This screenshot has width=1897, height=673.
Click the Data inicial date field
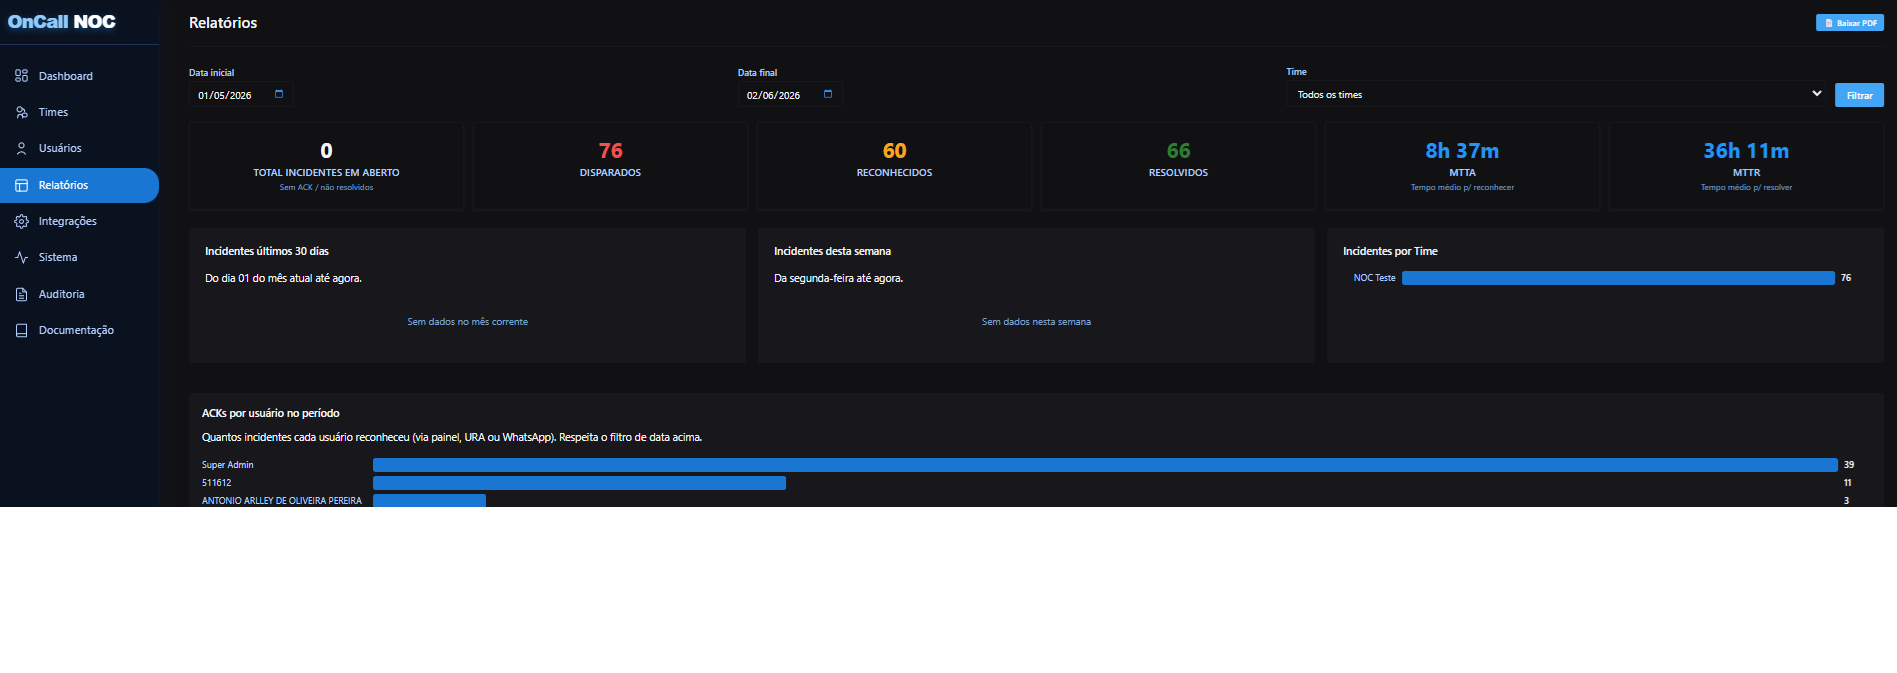click(x=241, y=95)
